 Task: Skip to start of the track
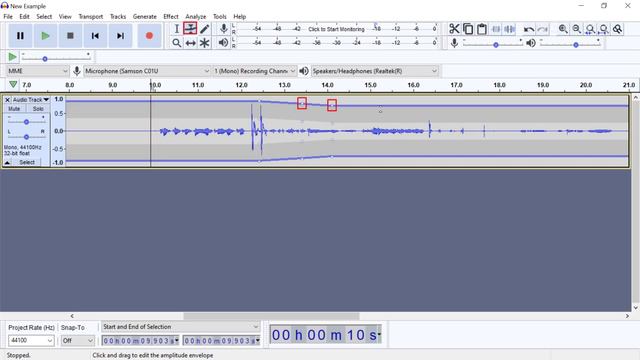[x=95, y=36]
